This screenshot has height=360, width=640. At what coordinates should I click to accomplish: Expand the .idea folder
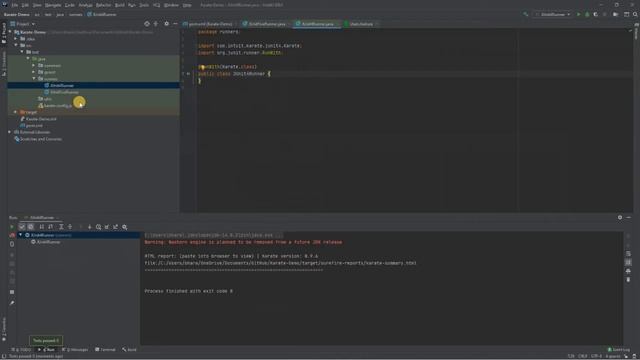coord(16,39)
